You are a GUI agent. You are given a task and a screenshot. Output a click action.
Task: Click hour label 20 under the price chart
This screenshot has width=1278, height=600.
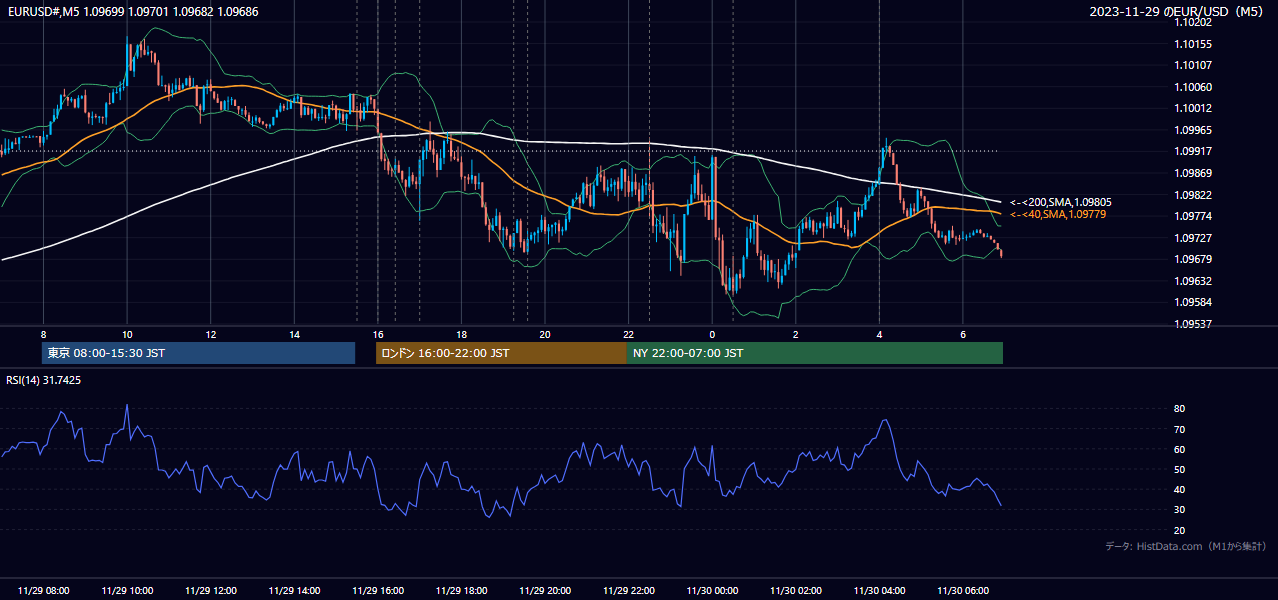(x=545, y=334)
